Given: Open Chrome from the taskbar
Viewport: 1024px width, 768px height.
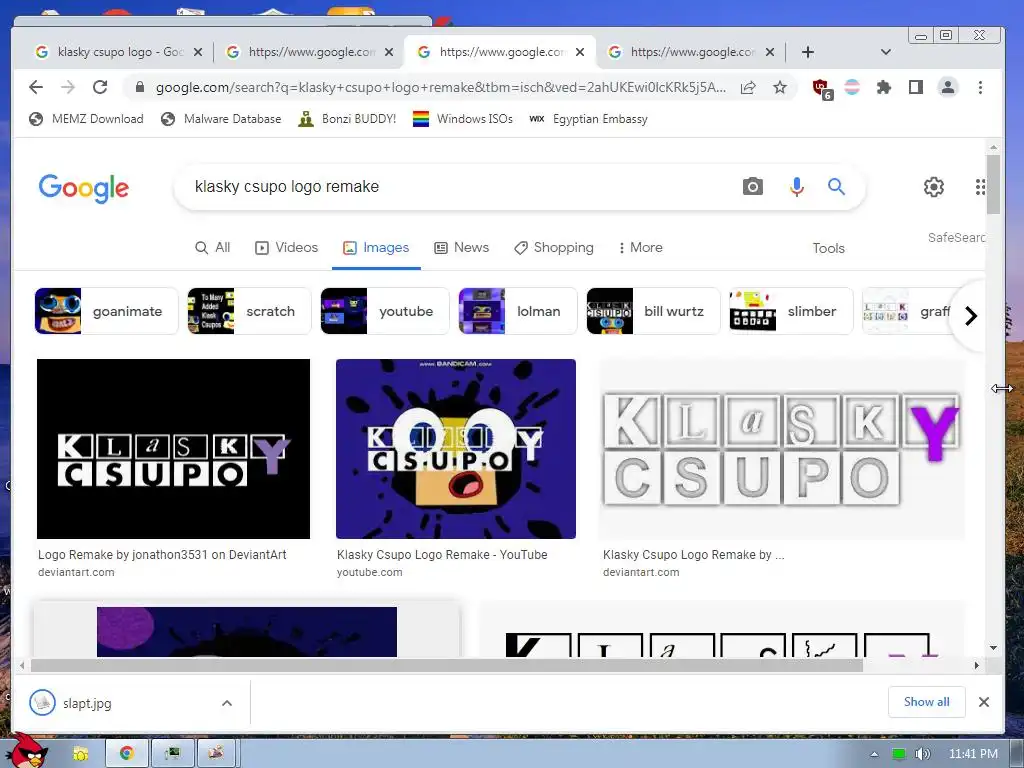Looking at the screenshot, I should (127, 753).
